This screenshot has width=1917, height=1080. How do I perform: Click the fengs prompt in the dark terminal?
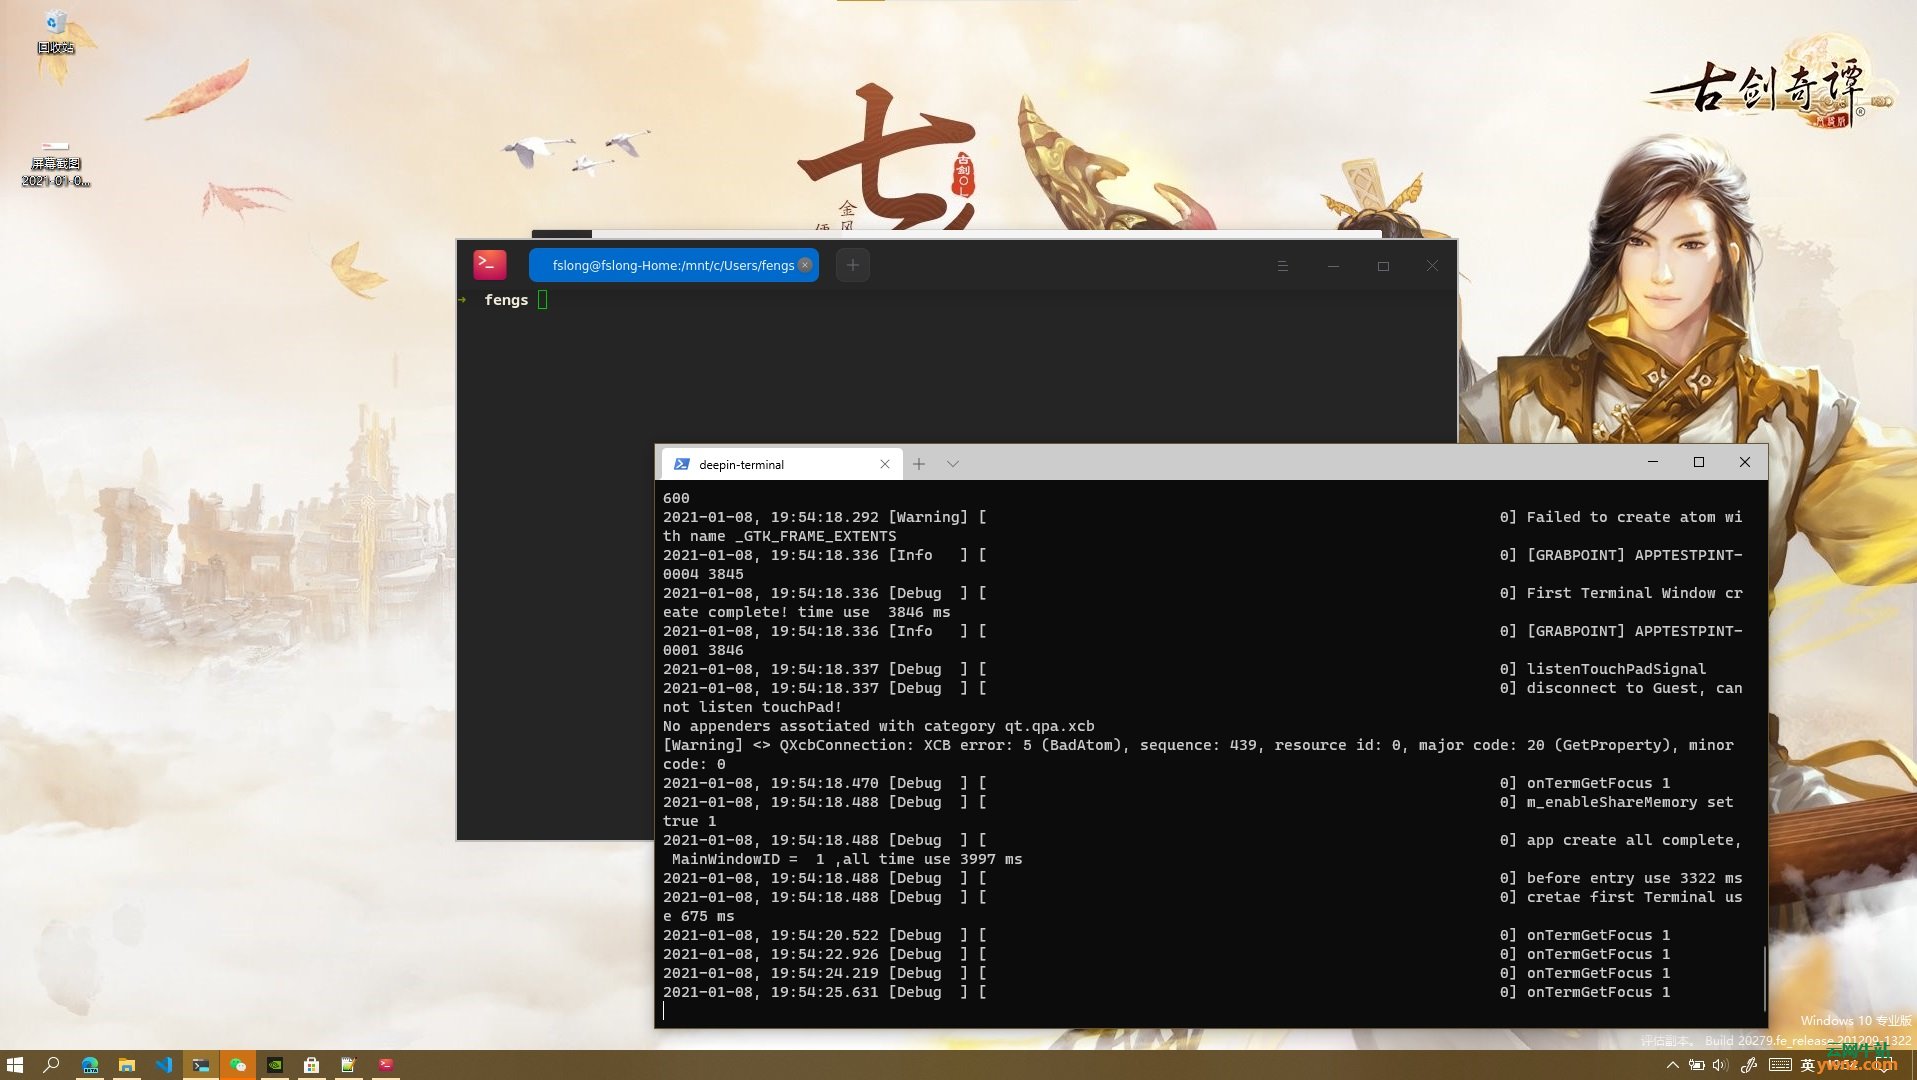click(506, 300)
